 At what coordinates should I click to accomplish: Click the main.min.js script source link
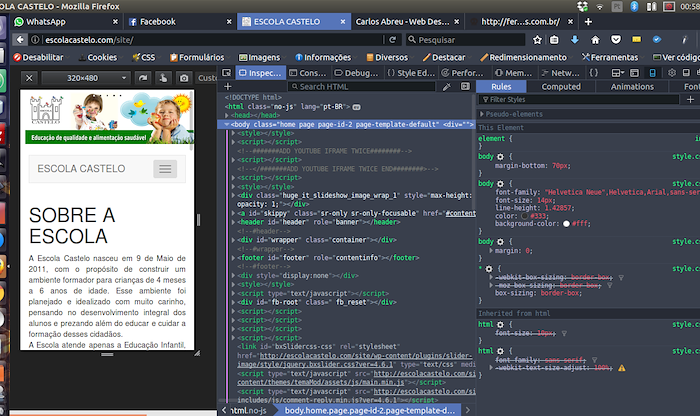(321, 382)
